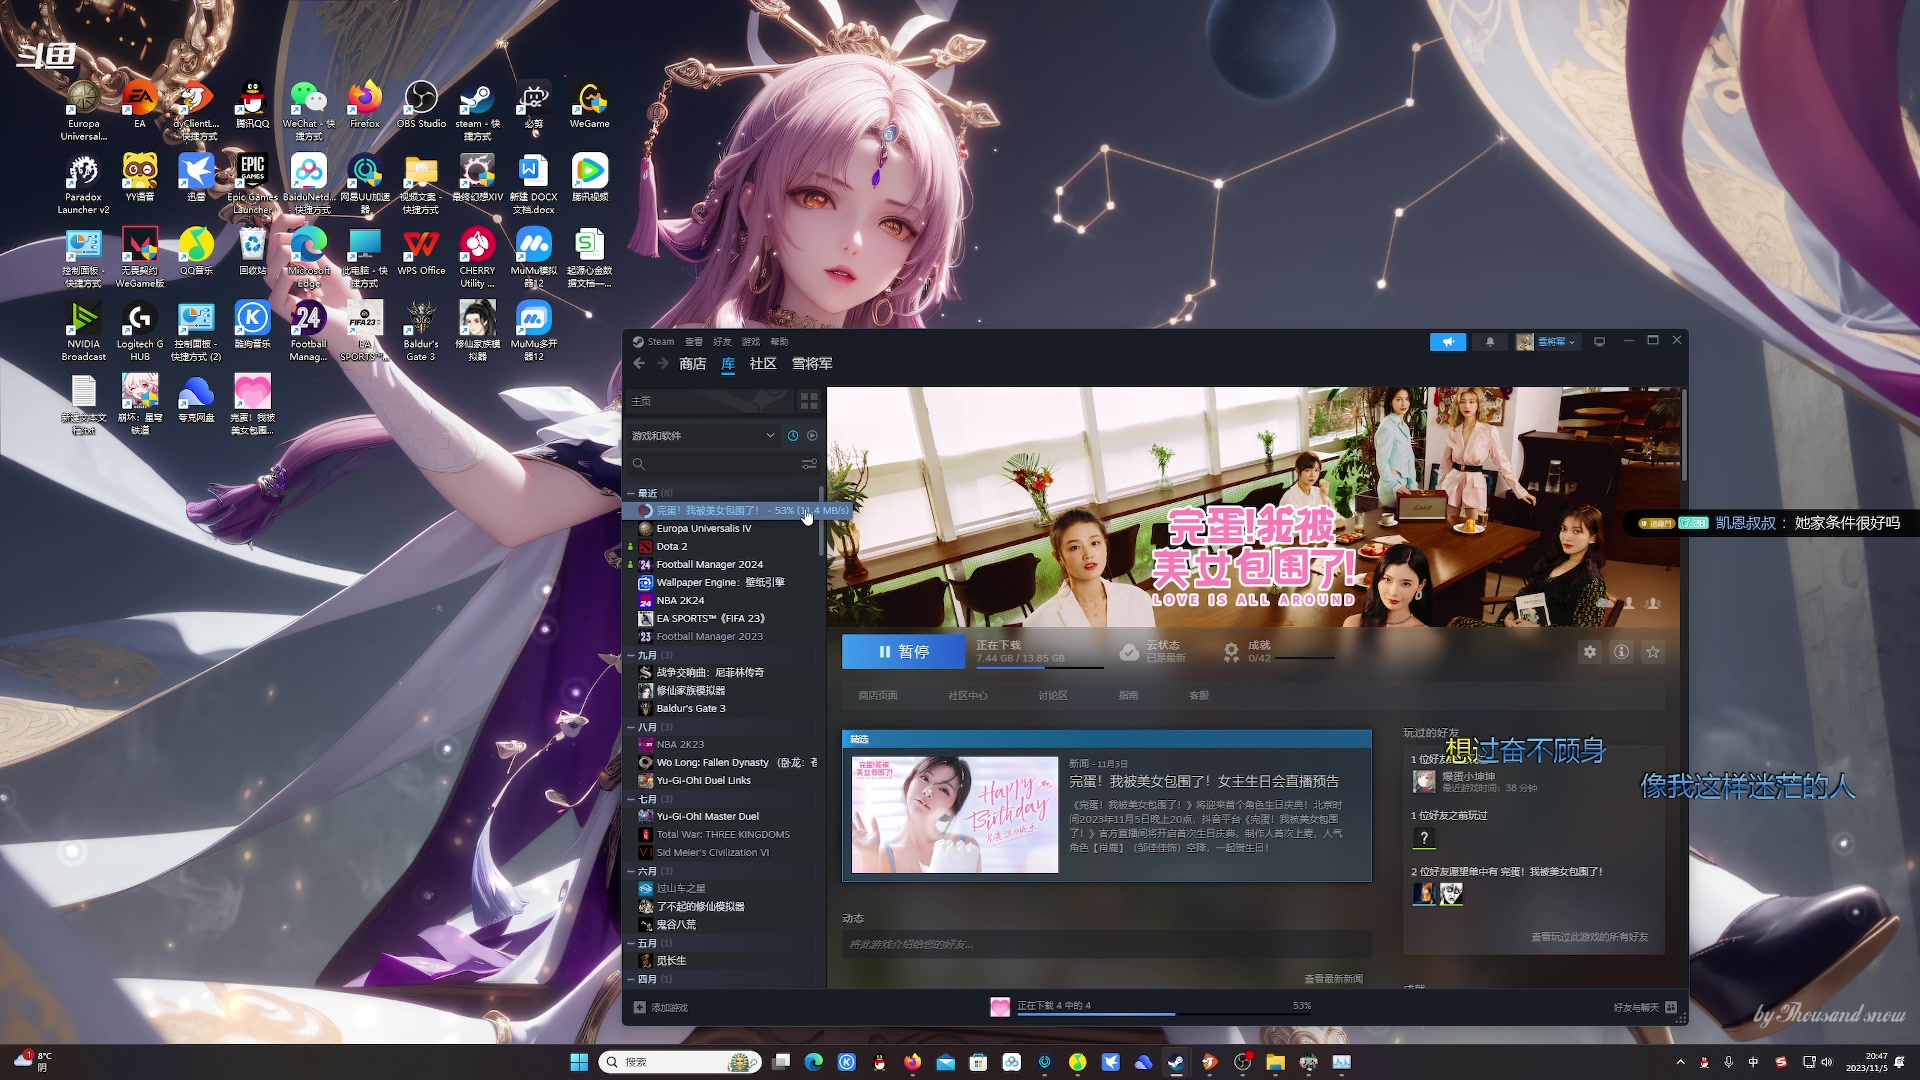1920x1080 pixels.
Task: Open NVIDIA Broadcast desktop icon
Action: tap(84, 331)
